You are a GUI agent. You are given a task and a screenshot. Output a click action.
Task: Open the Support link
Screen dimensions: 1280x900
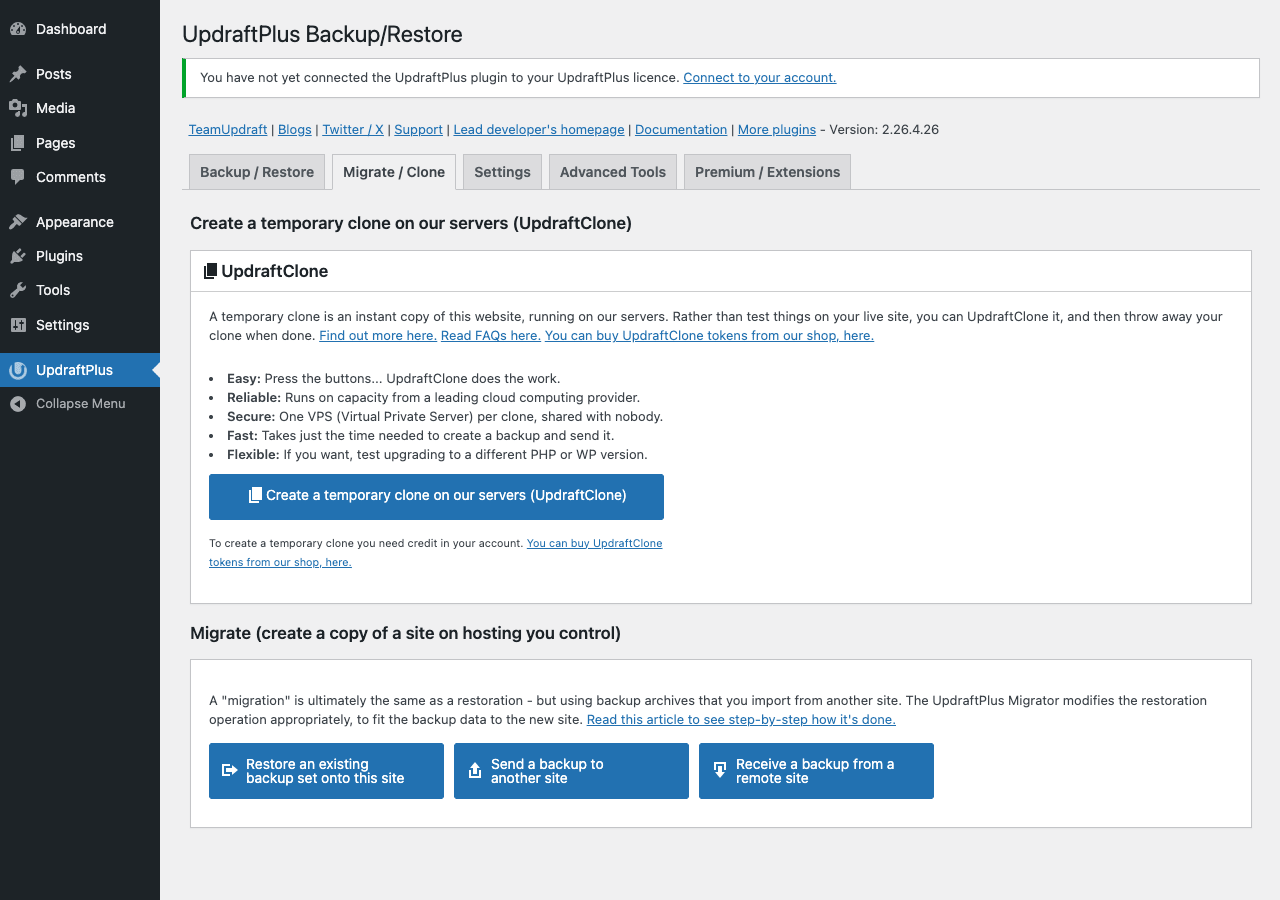coord(418,130)
